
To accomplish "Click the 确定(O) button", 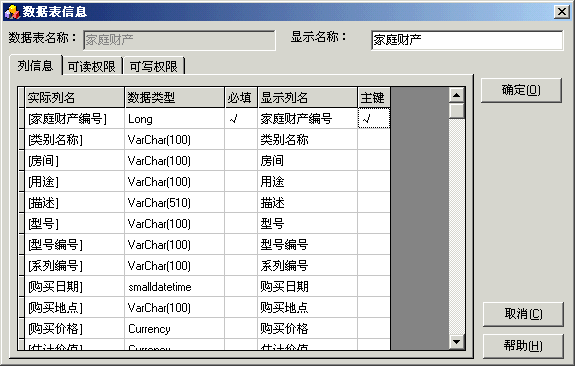I will point(521,90).
